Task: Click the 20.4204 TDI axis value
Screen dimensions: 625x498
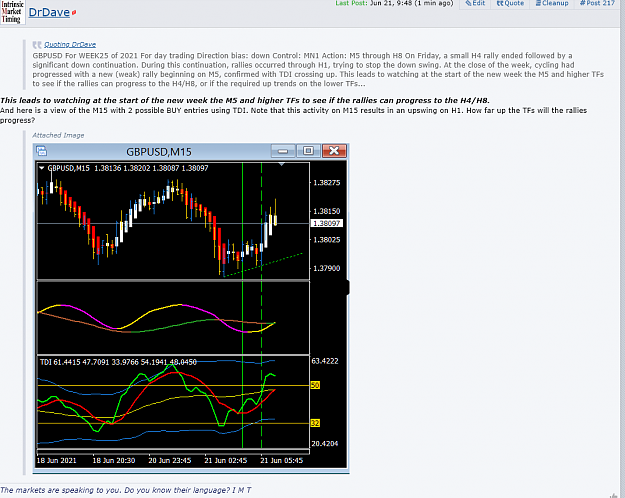Action: pos(324,443)
